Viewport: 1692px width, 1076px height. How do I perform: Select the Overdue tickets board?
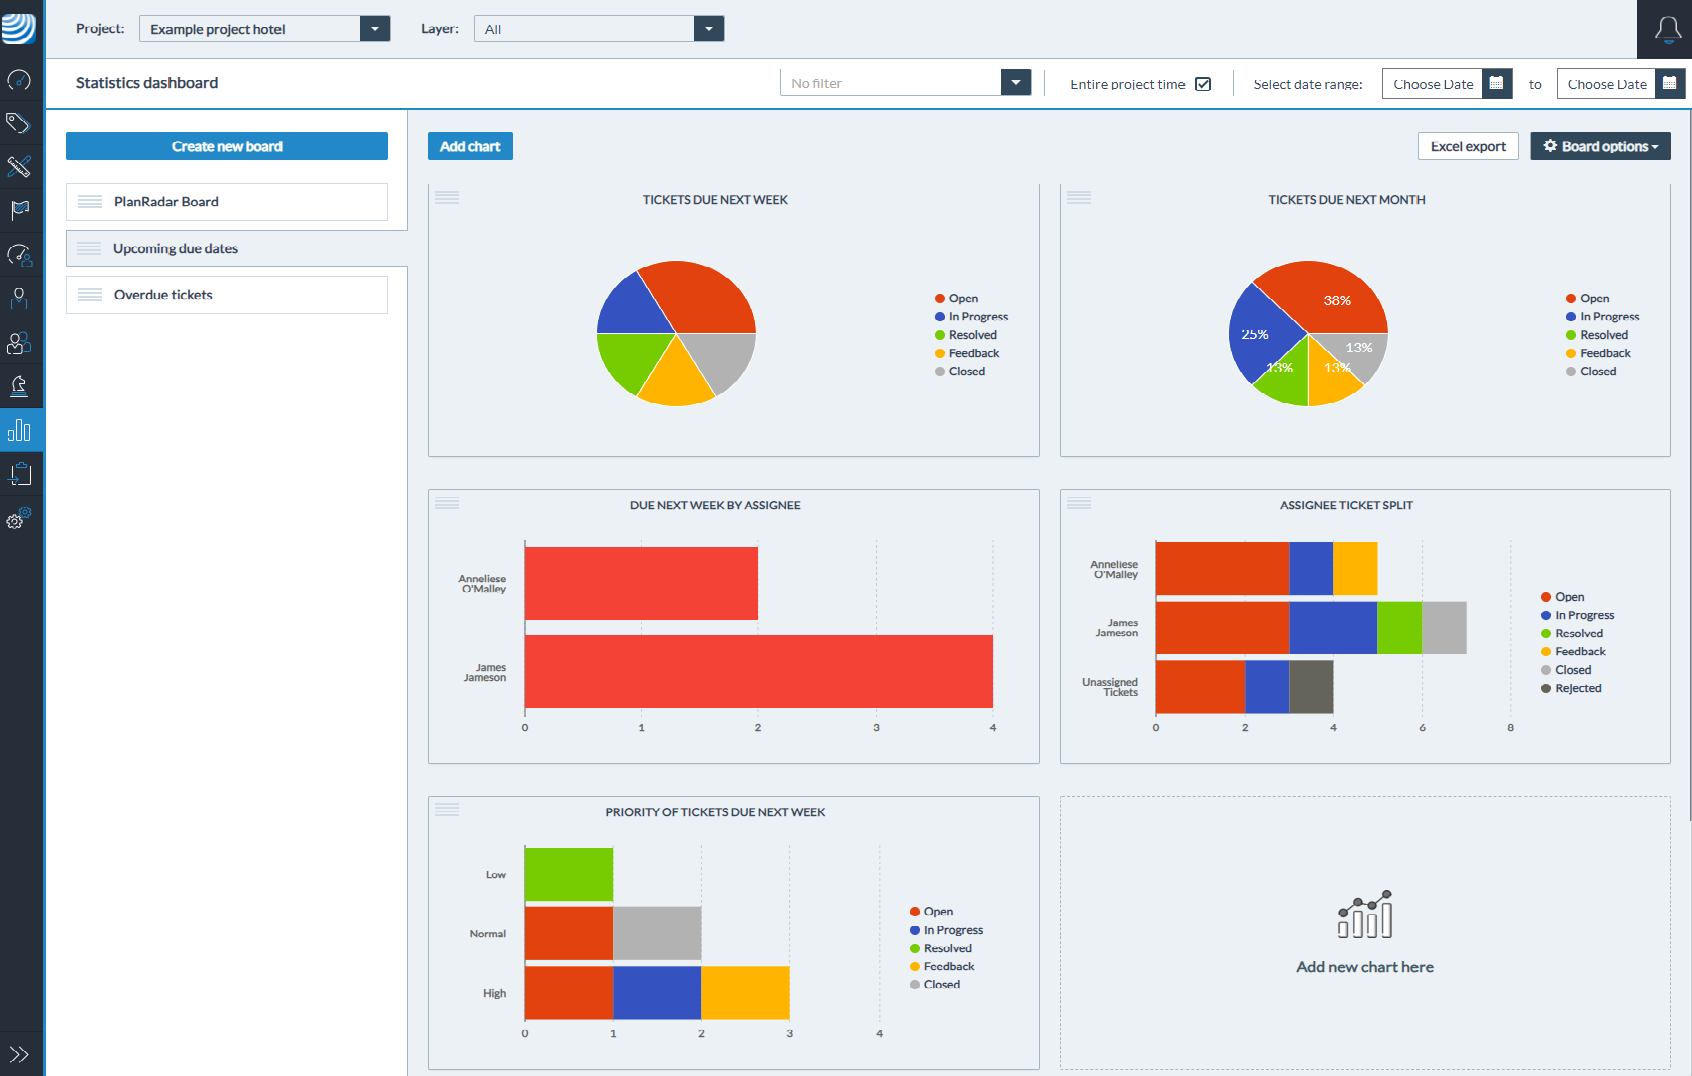pyautogui.click(x=227, y=295)
